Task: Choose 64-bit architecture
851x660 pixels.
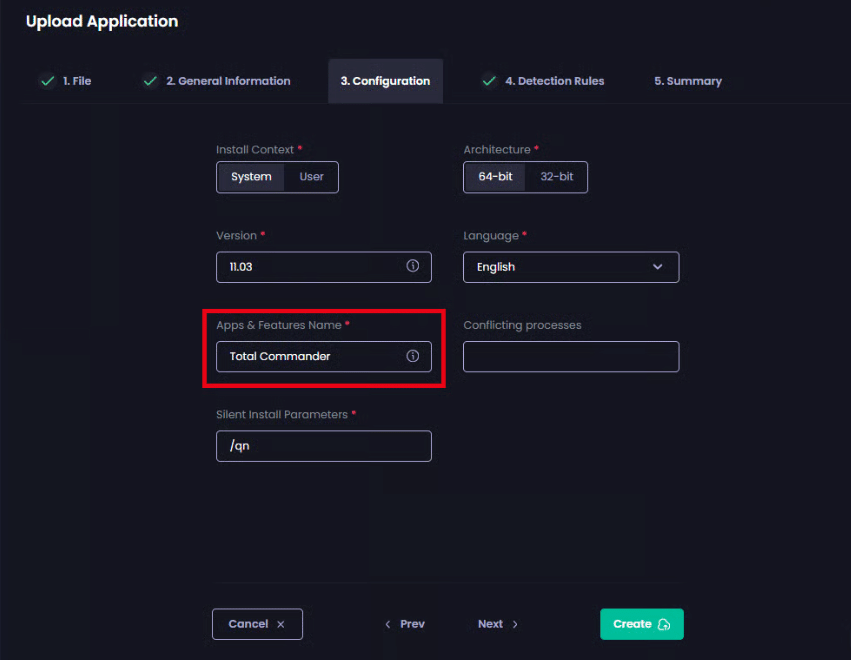Action: click(x=496, y=177)
